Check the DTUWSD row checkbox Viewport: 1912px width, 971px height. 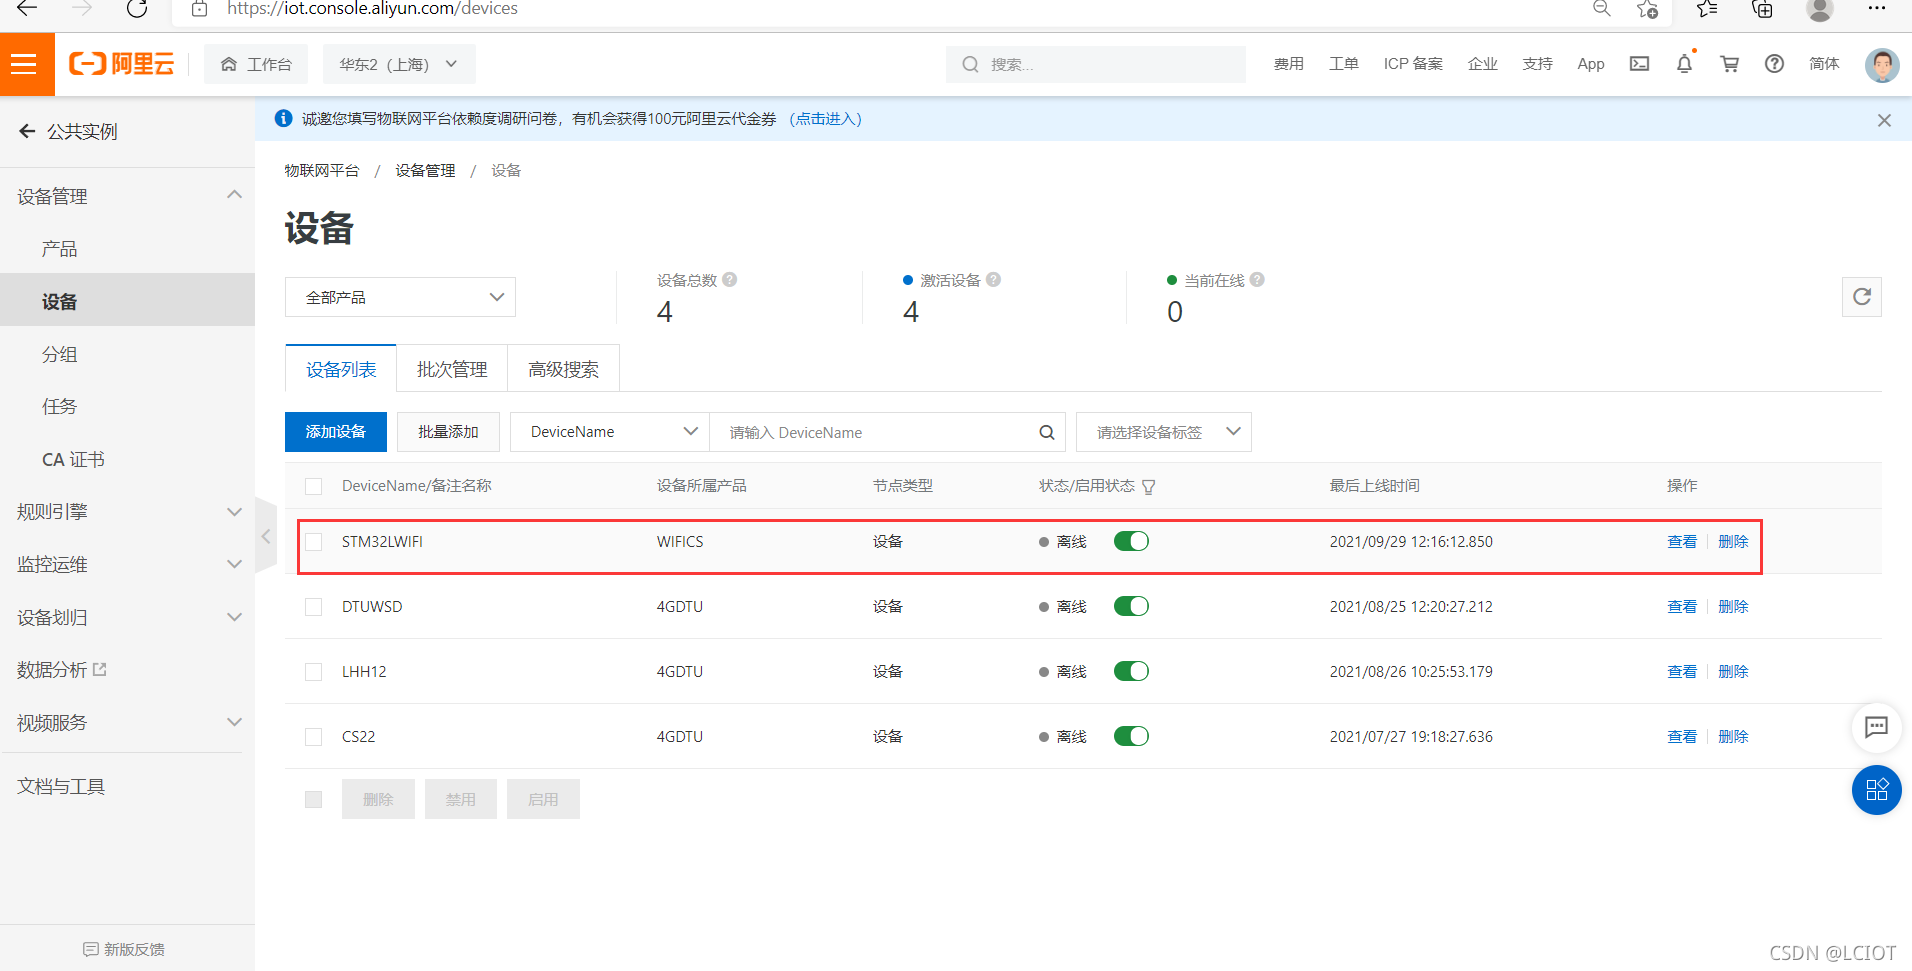[314, 607]
